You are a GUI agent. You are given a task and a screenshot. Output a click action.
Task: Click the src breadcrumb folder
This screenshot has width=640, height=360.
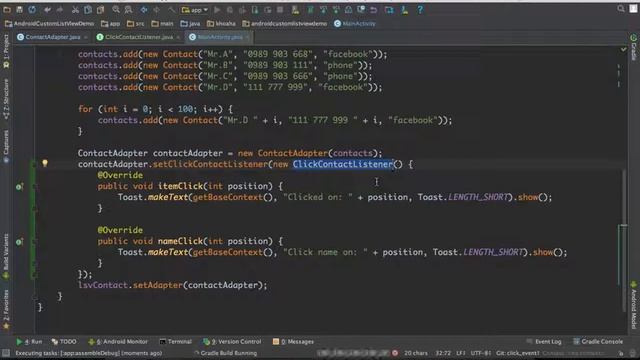click(x=136, y=24)
